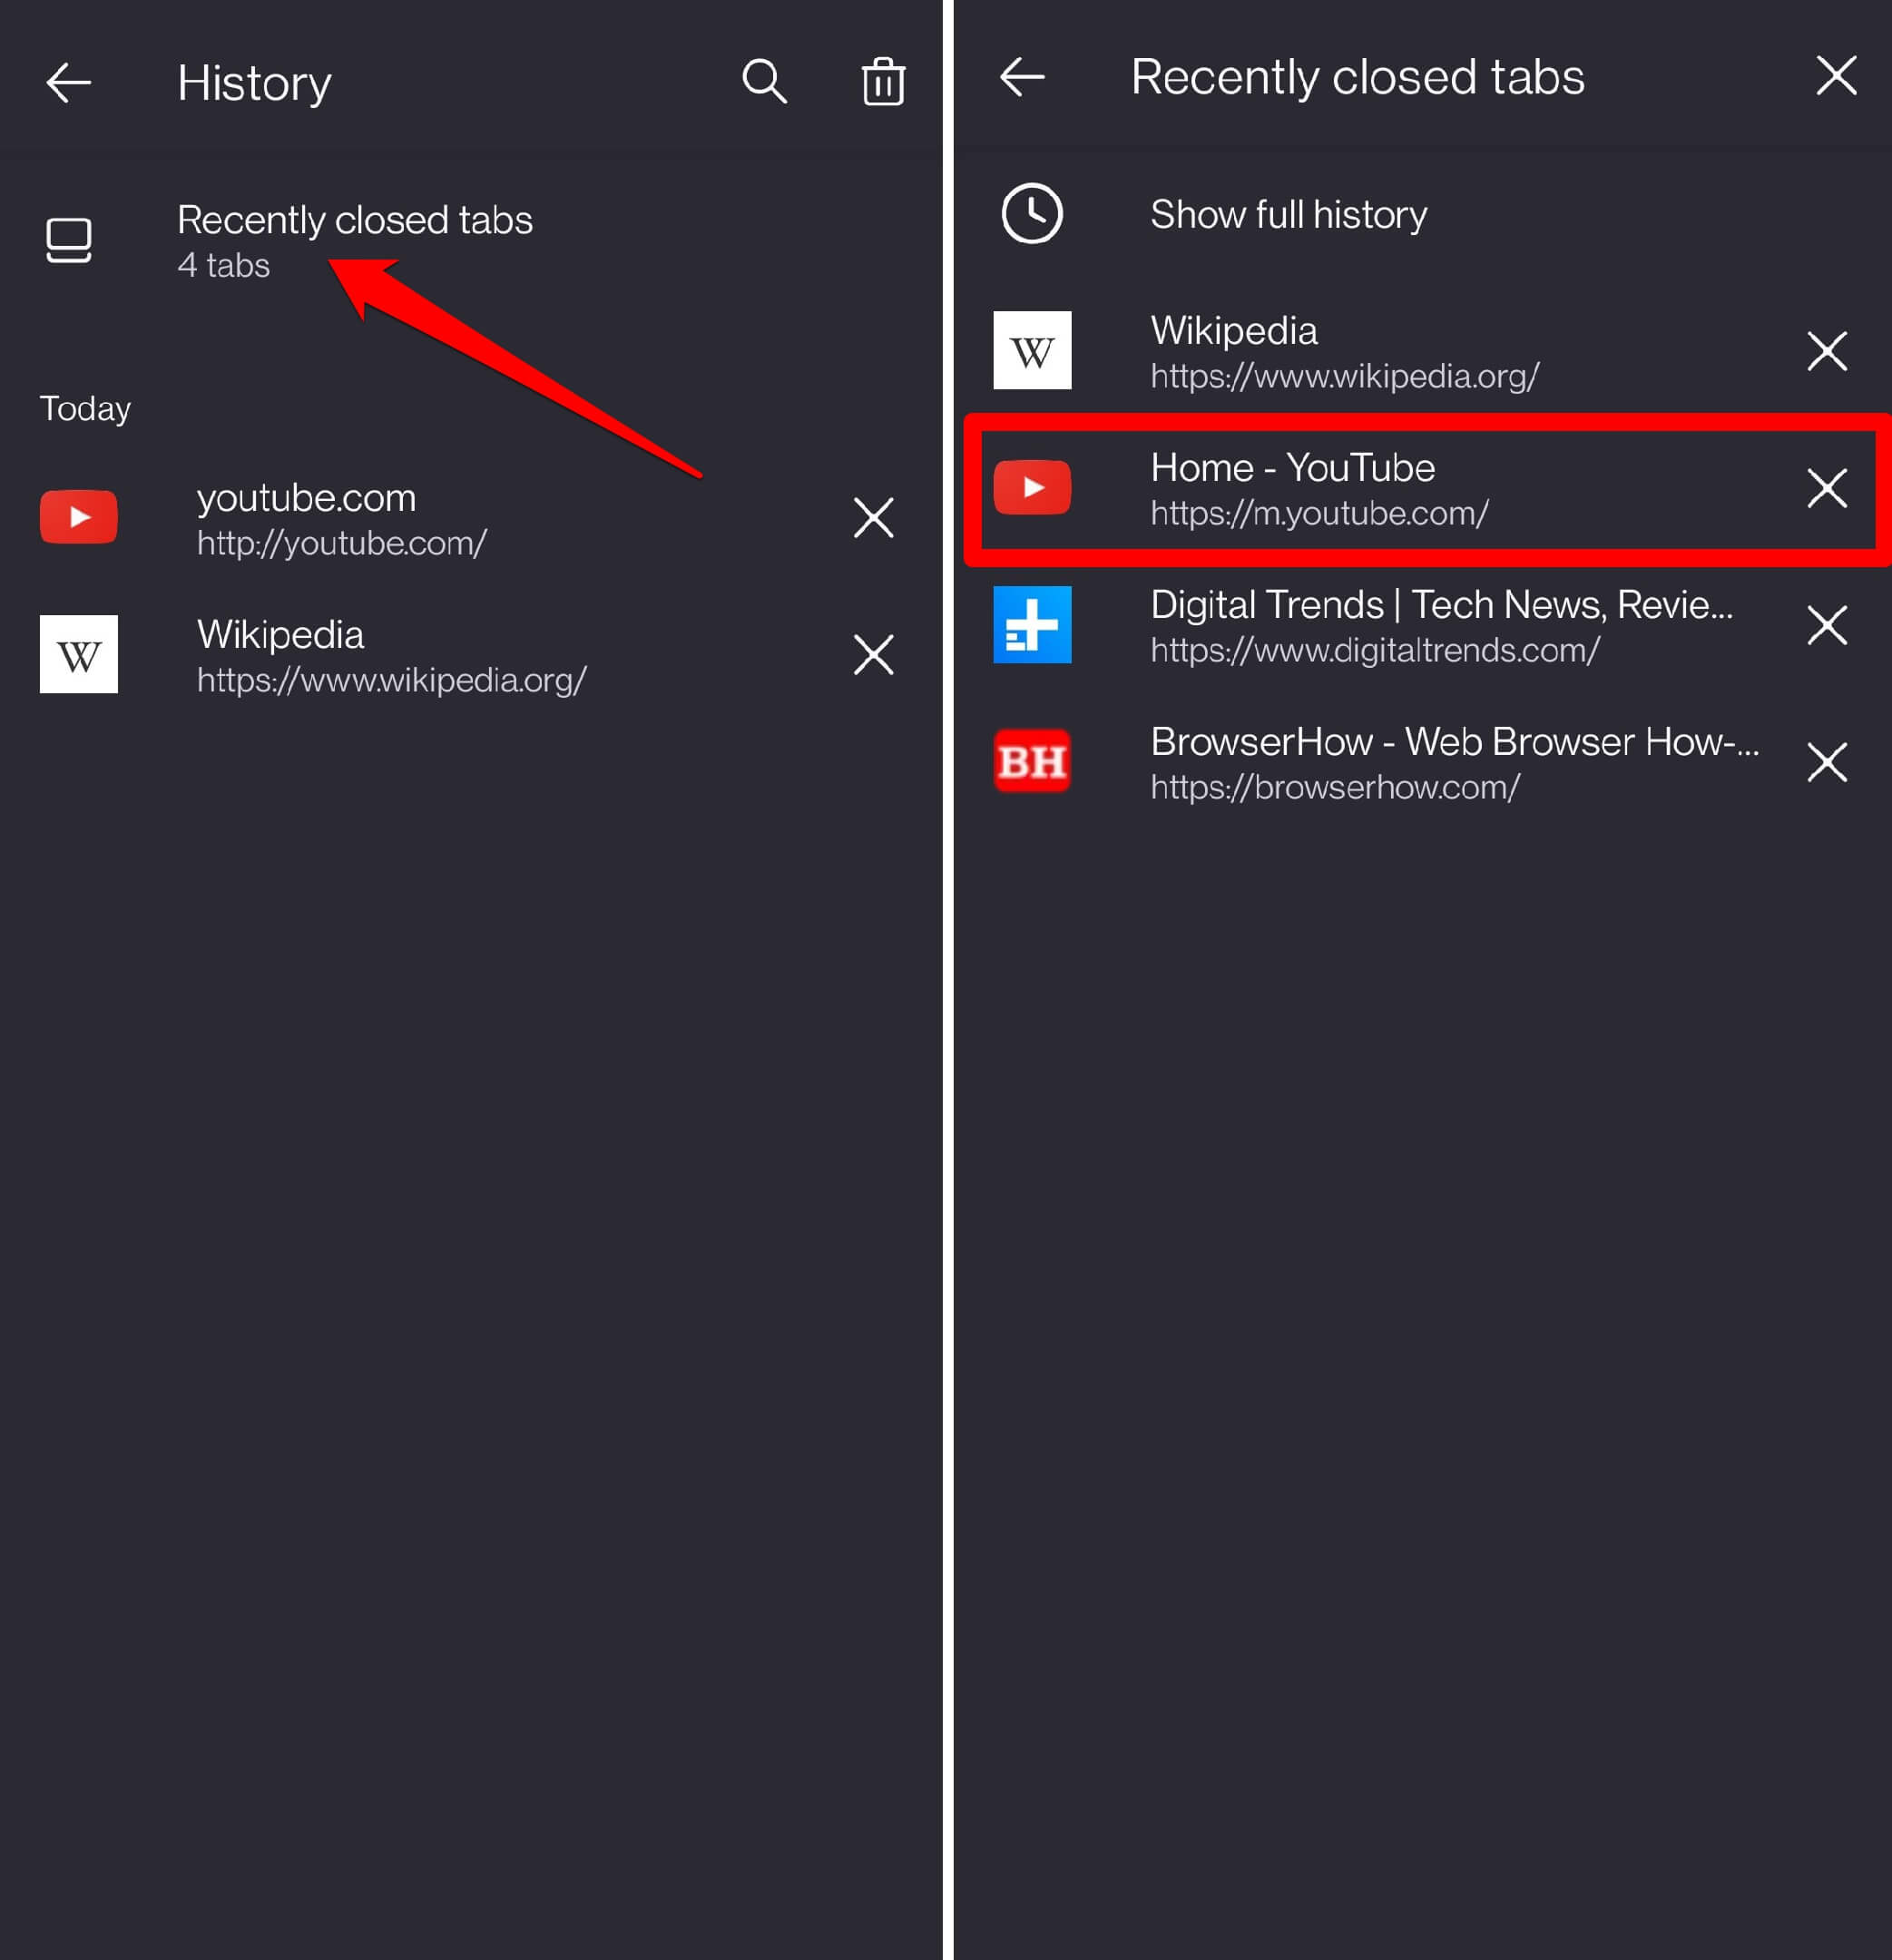
Task: Select https://www.wikipedia.org/ URL in History list
Action: tap(391, 680)
